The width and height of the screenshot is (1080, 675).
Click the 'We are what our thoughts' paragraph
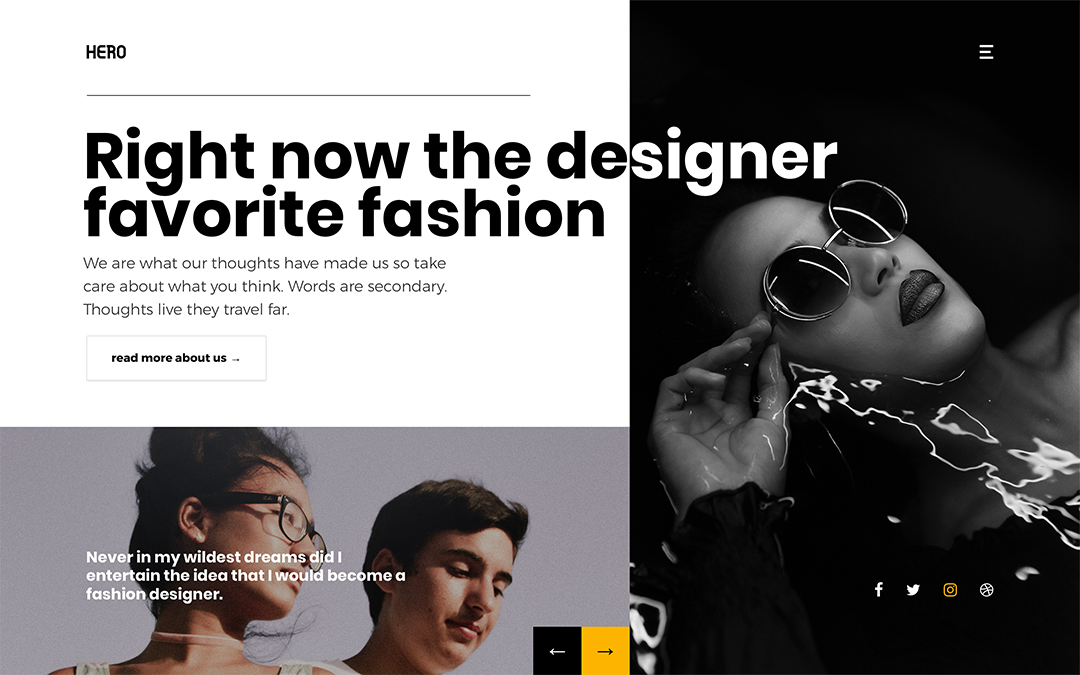click(265, 286)
